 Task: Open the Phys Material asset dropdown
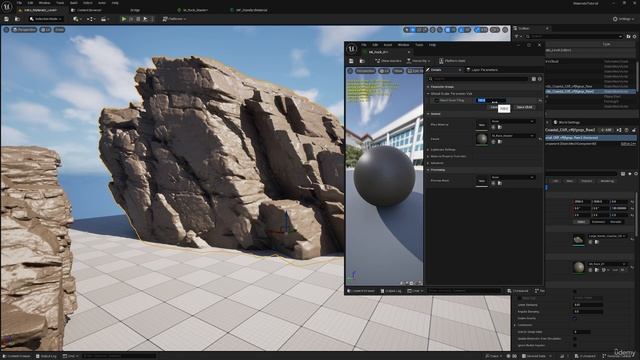(513, 121)
